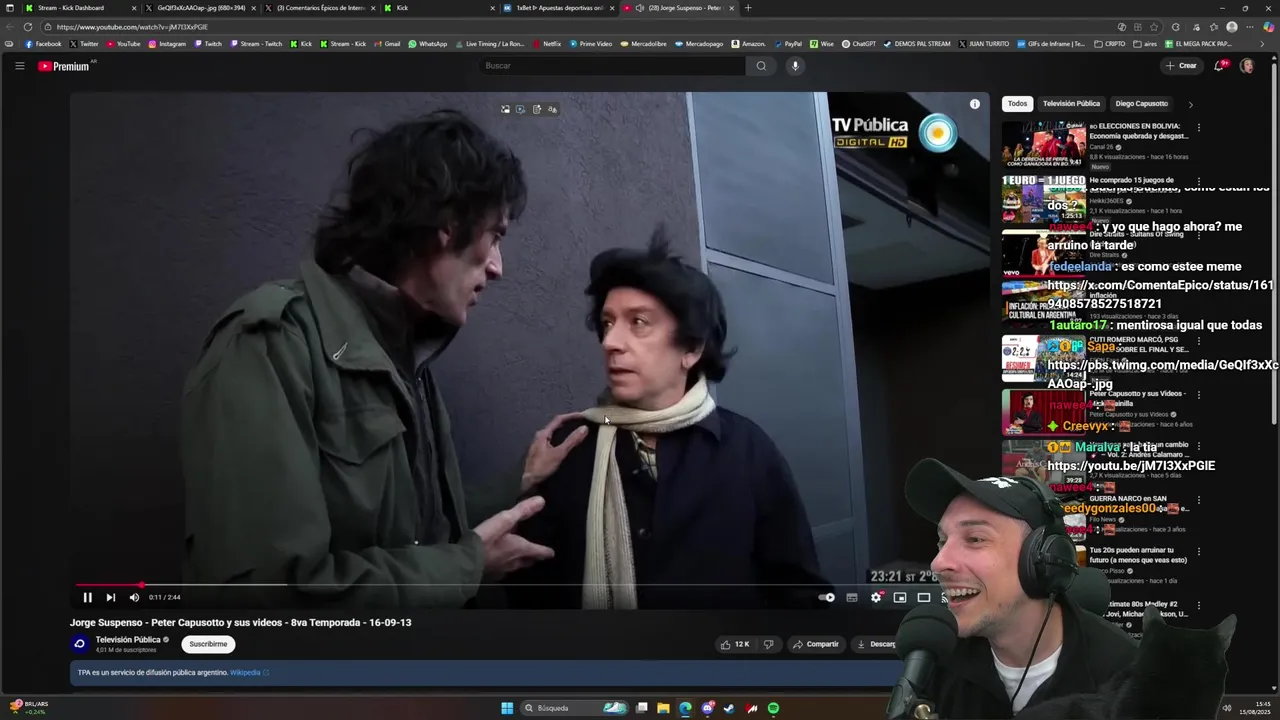1280x720 pixels.
Task: Open the ChatGPT bookmark
Action: [x=858, y=44]
